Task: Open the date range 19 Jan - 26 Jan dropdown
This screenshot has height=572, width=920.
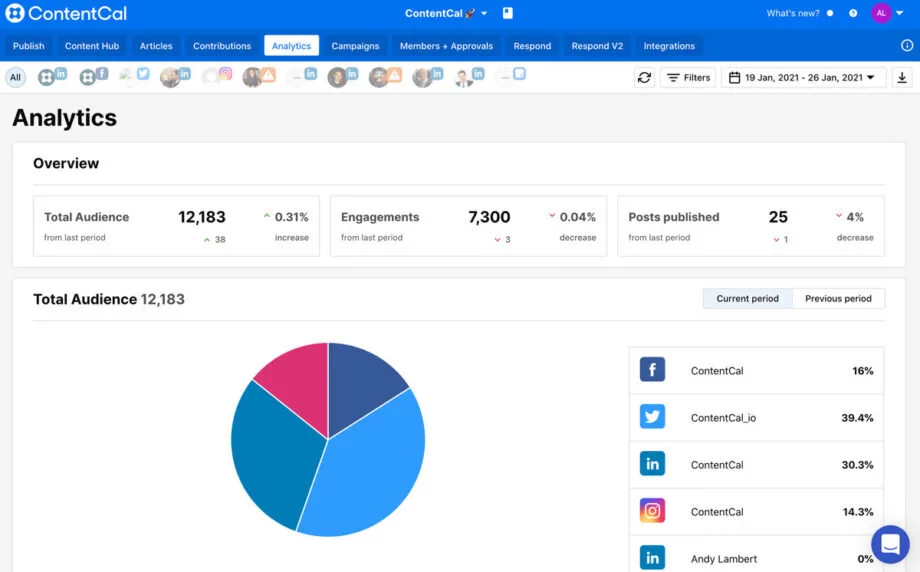Action: point(803,77)
